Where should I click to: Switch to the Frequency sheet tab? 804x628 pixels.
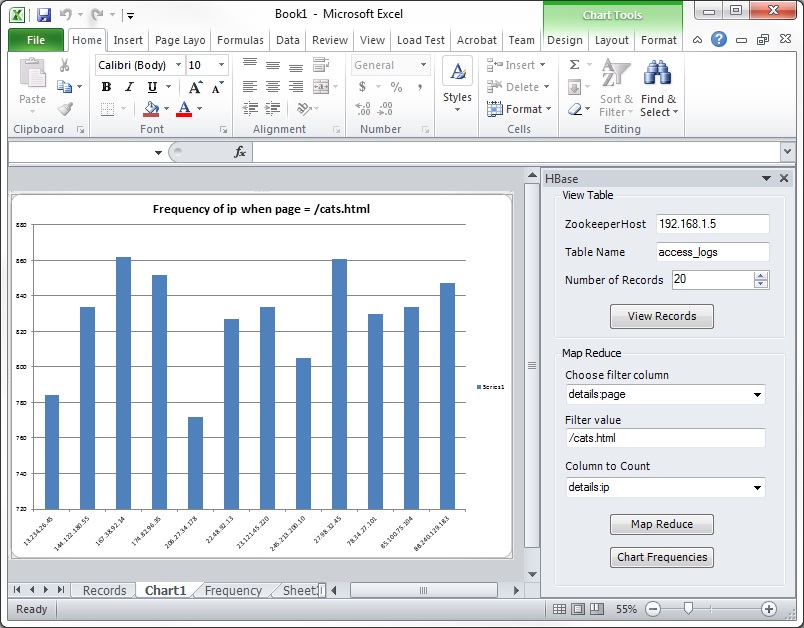pyautogui.click(x=233, y=591)
